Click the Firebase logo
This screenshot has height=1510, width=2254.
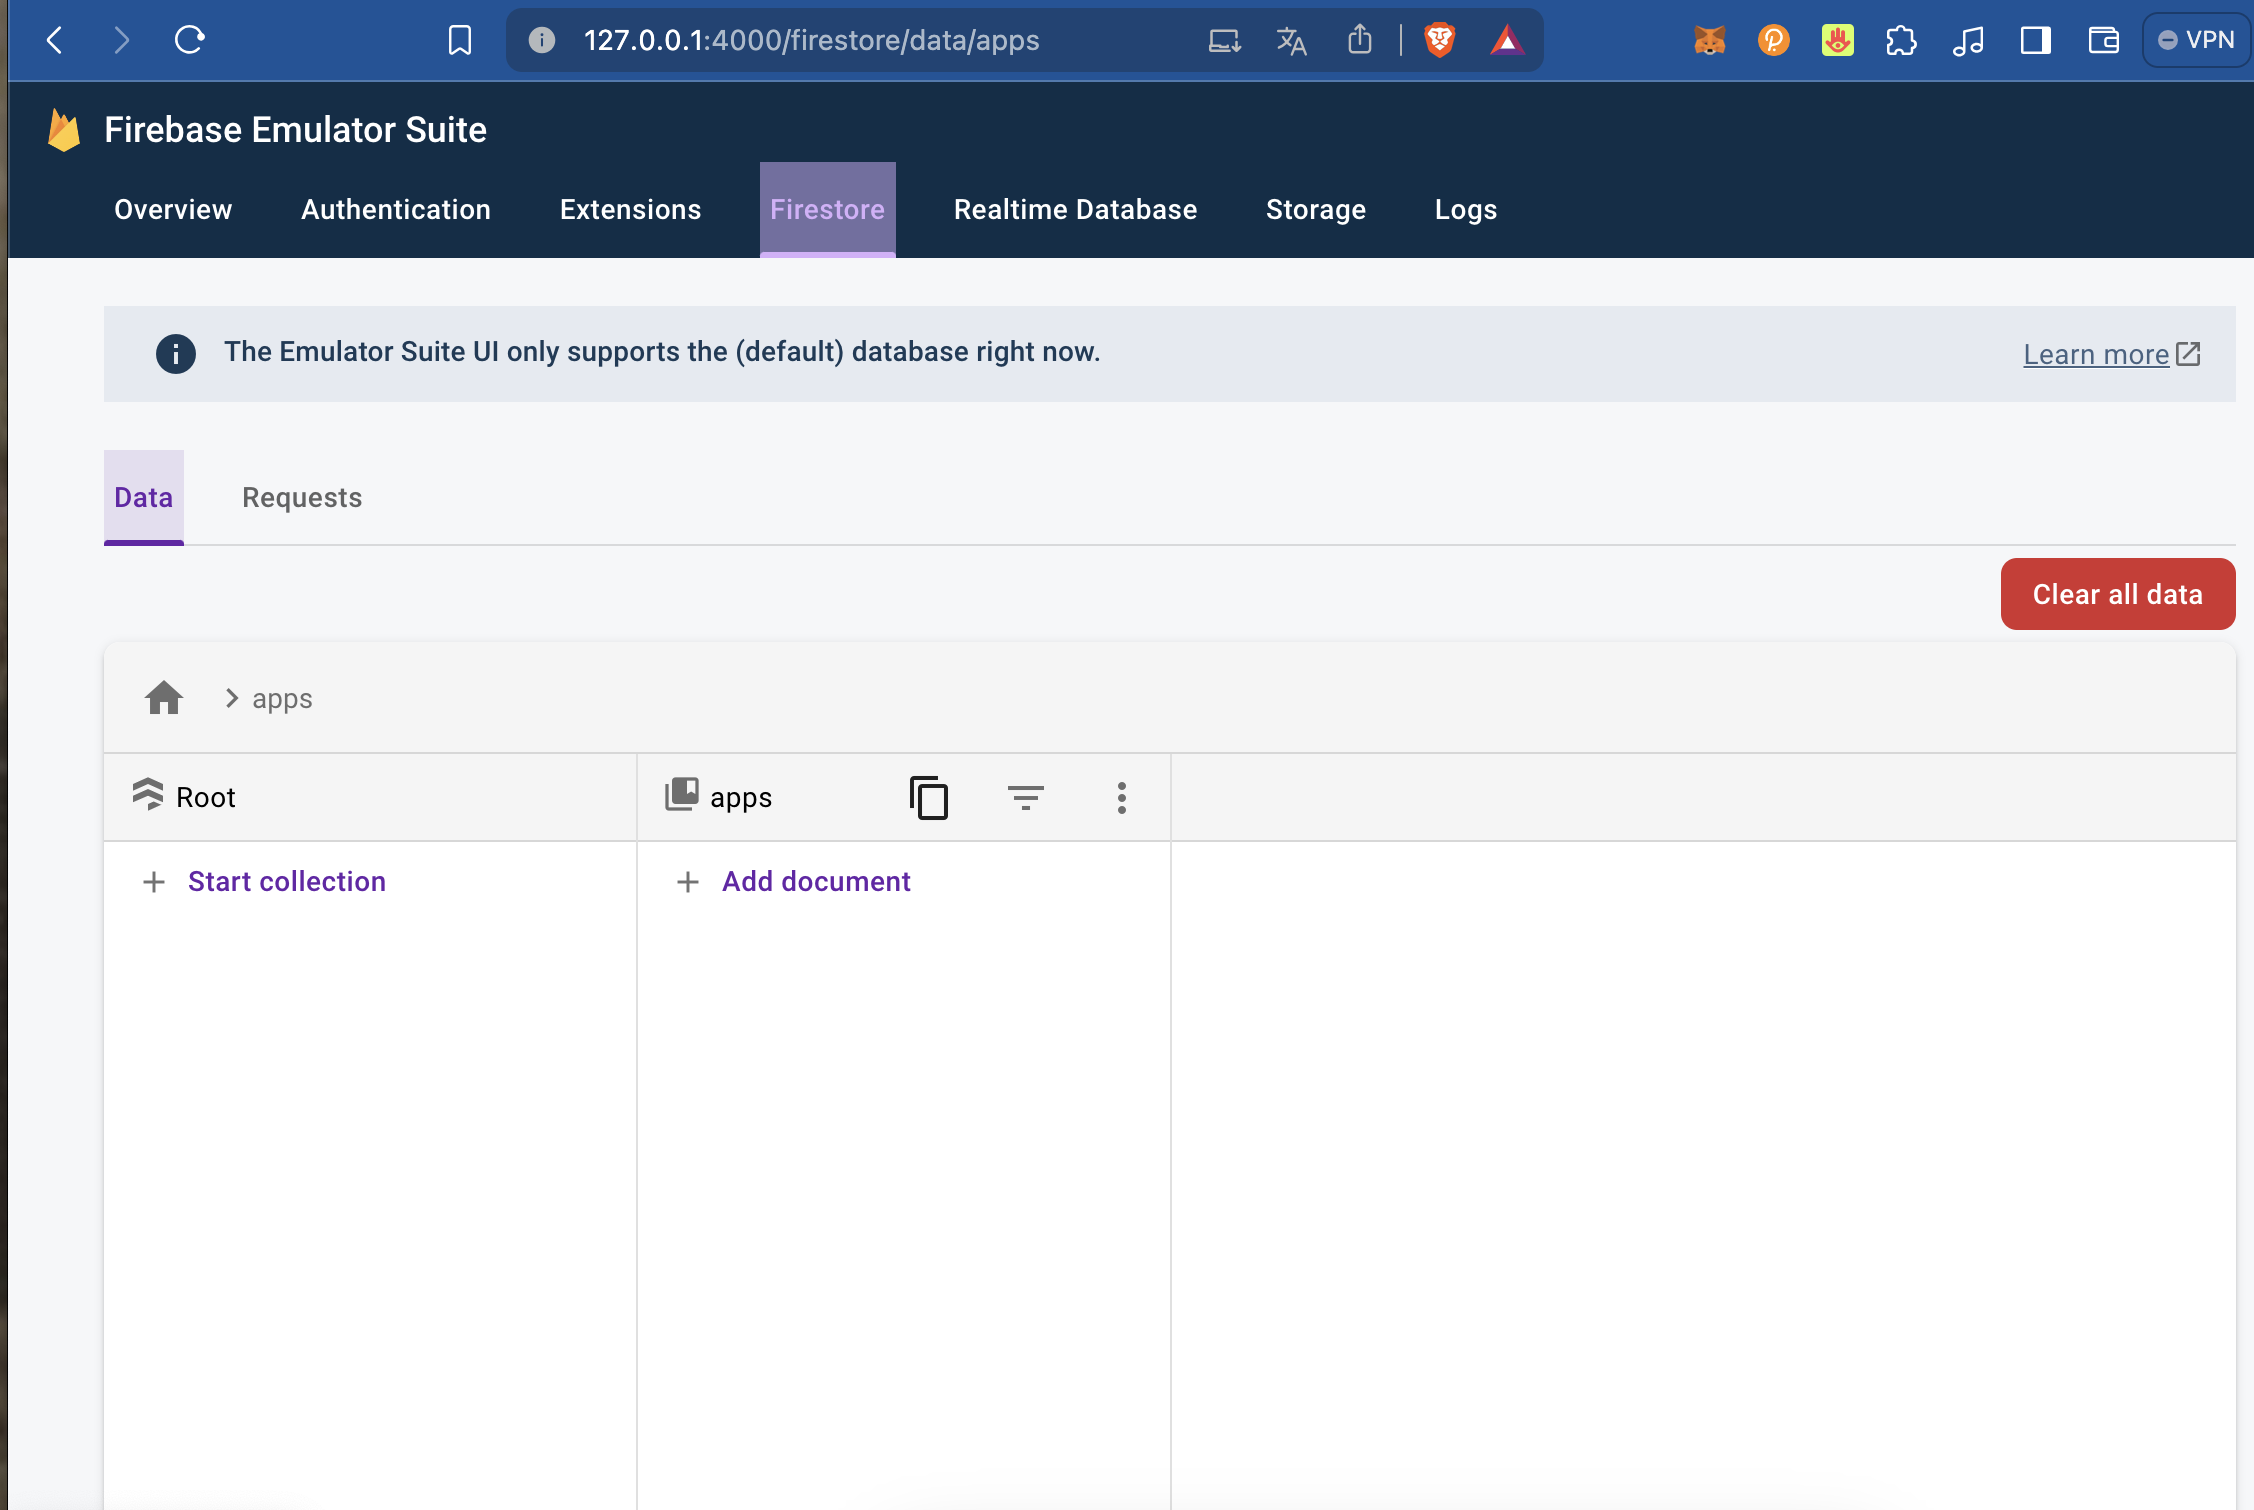(x=64, y=130)
